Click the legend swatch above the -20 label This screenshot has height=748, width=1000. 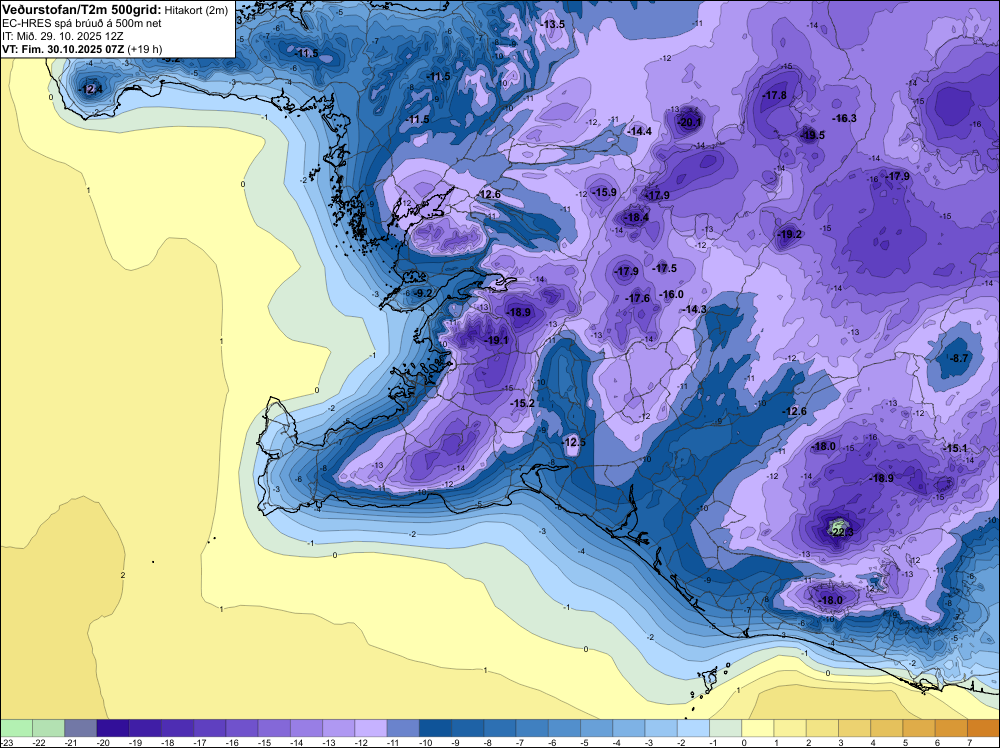pos(113,728)
